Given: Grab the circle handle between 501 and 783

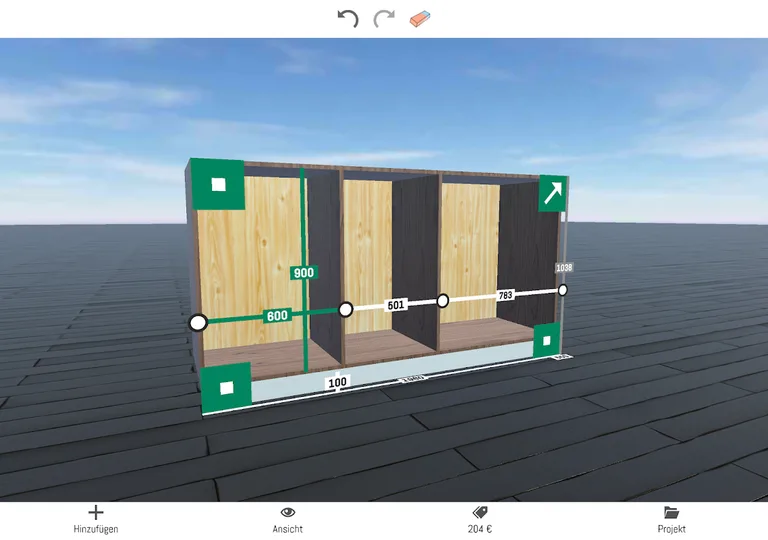Looking at the screenshot, I should 443,300.
